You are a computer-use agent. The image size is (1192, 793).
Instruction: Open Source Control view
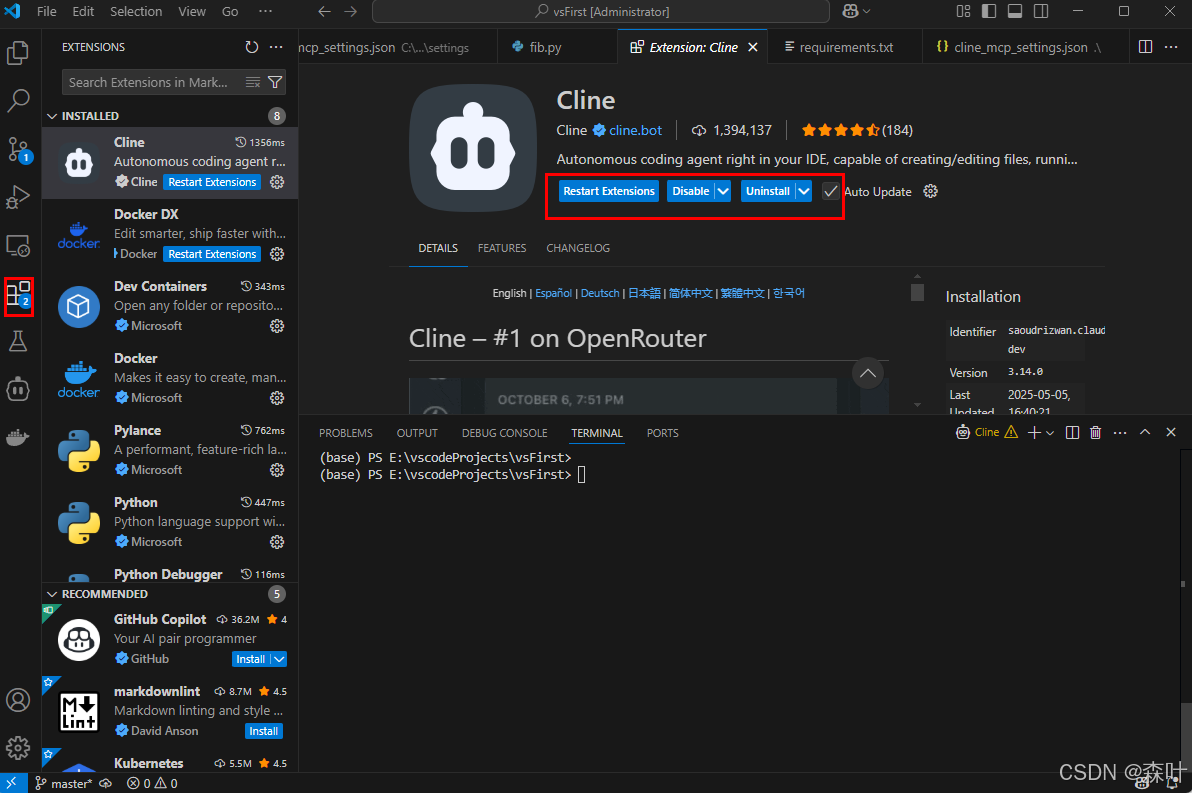click(18, 149)
